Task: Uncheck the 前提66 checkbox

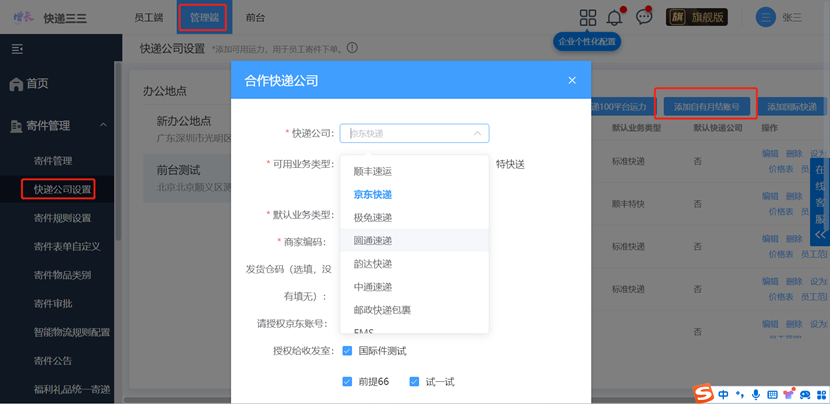Action: [x=347, y=382]
